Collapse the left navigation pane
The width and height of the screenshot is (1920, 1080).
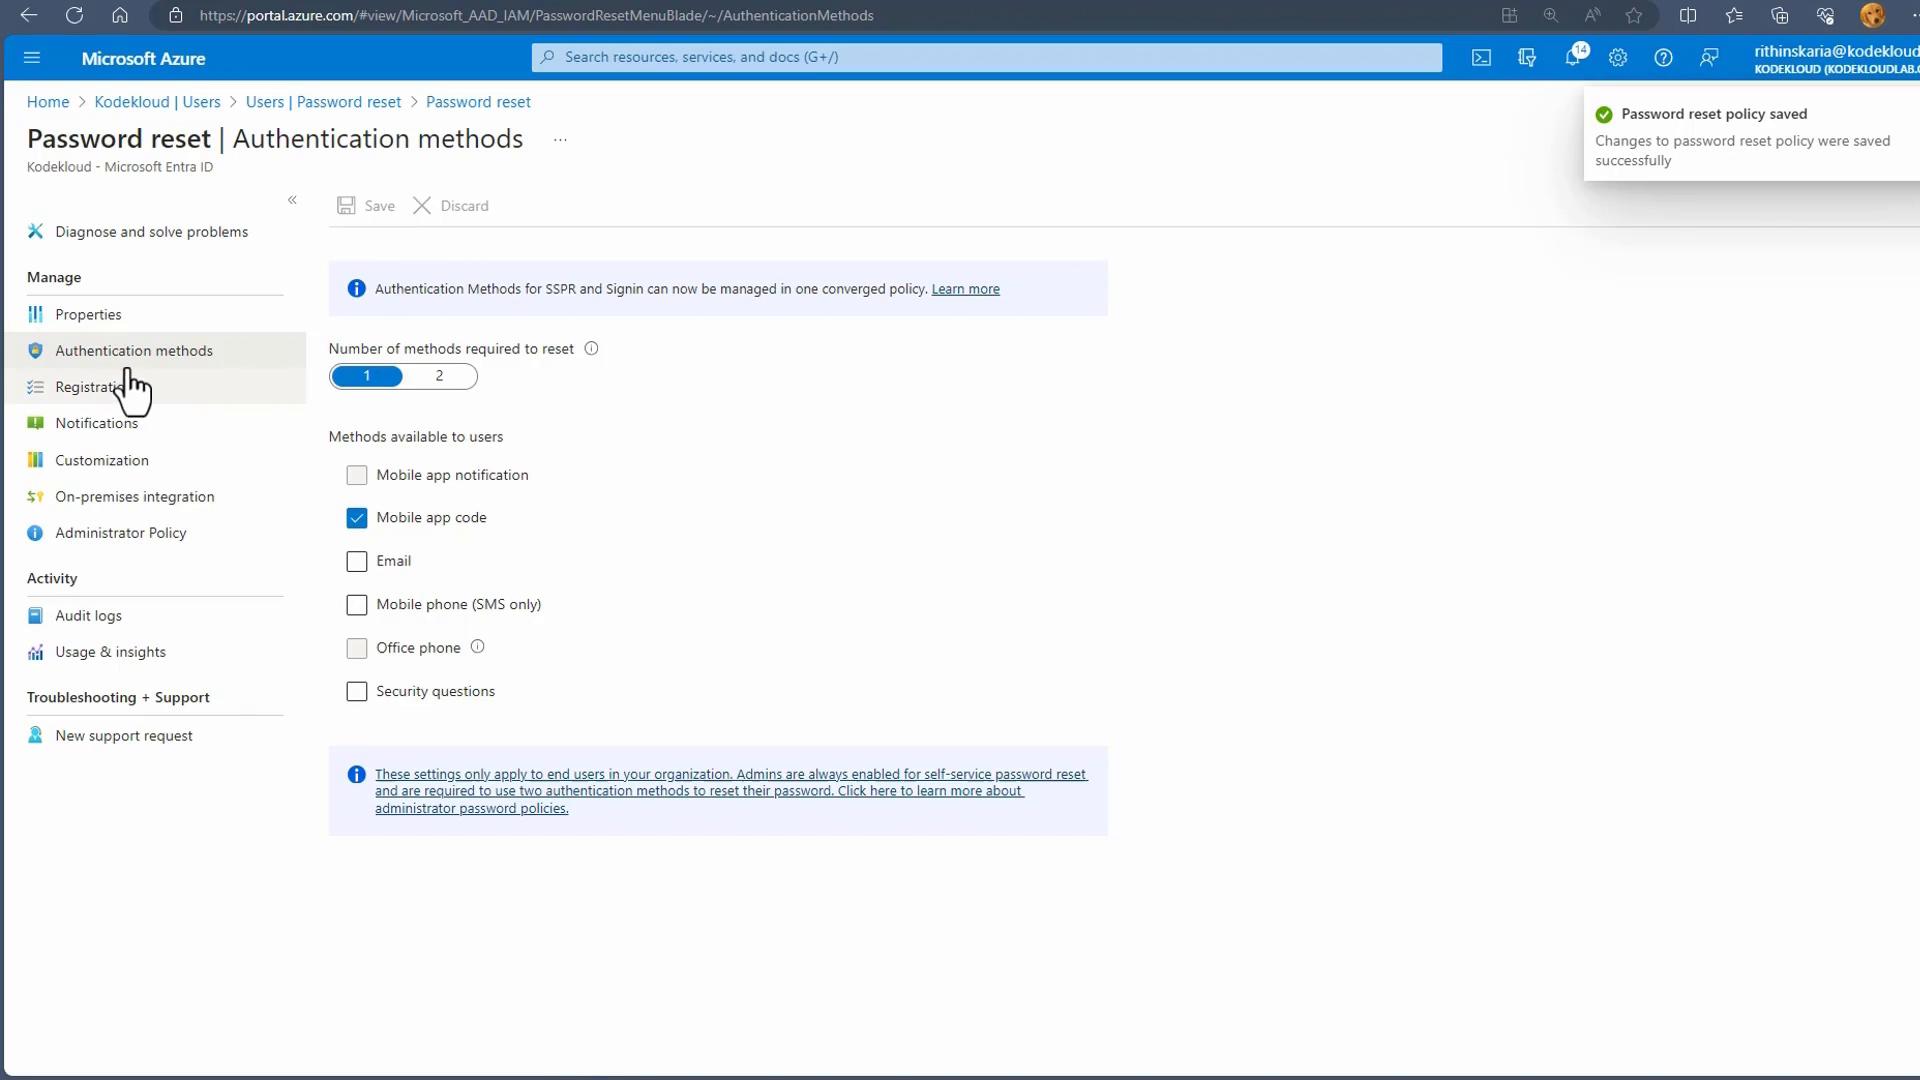(292, 200)
